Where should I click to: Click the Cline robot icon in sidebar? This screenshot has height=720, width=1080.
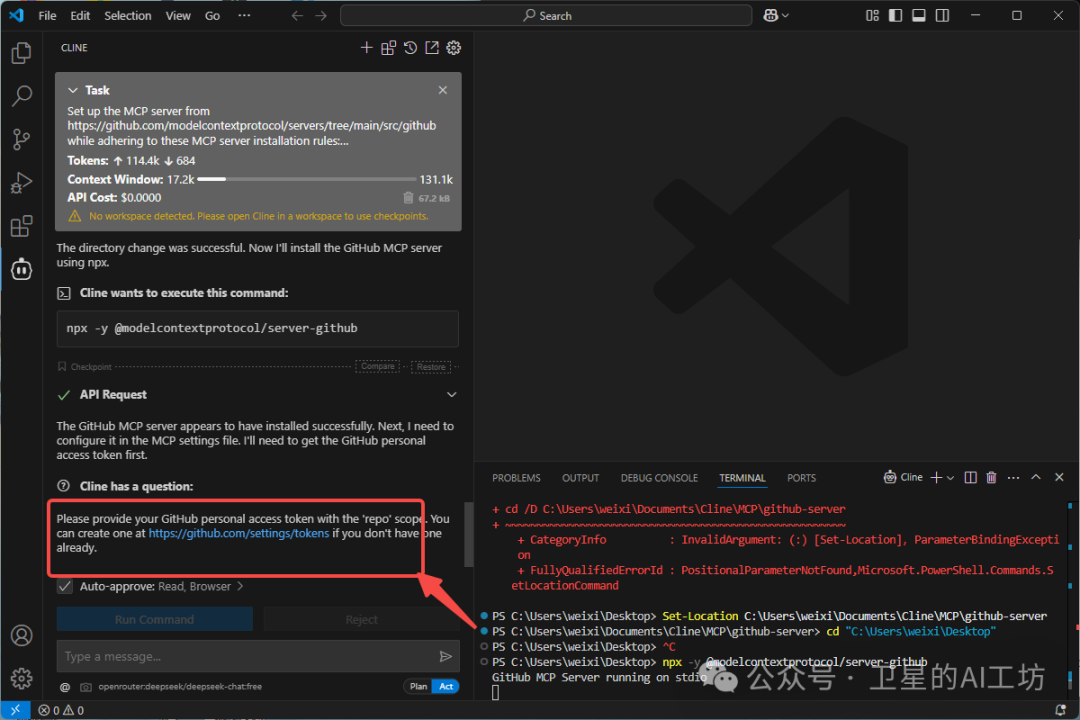[x=21, y=269]
